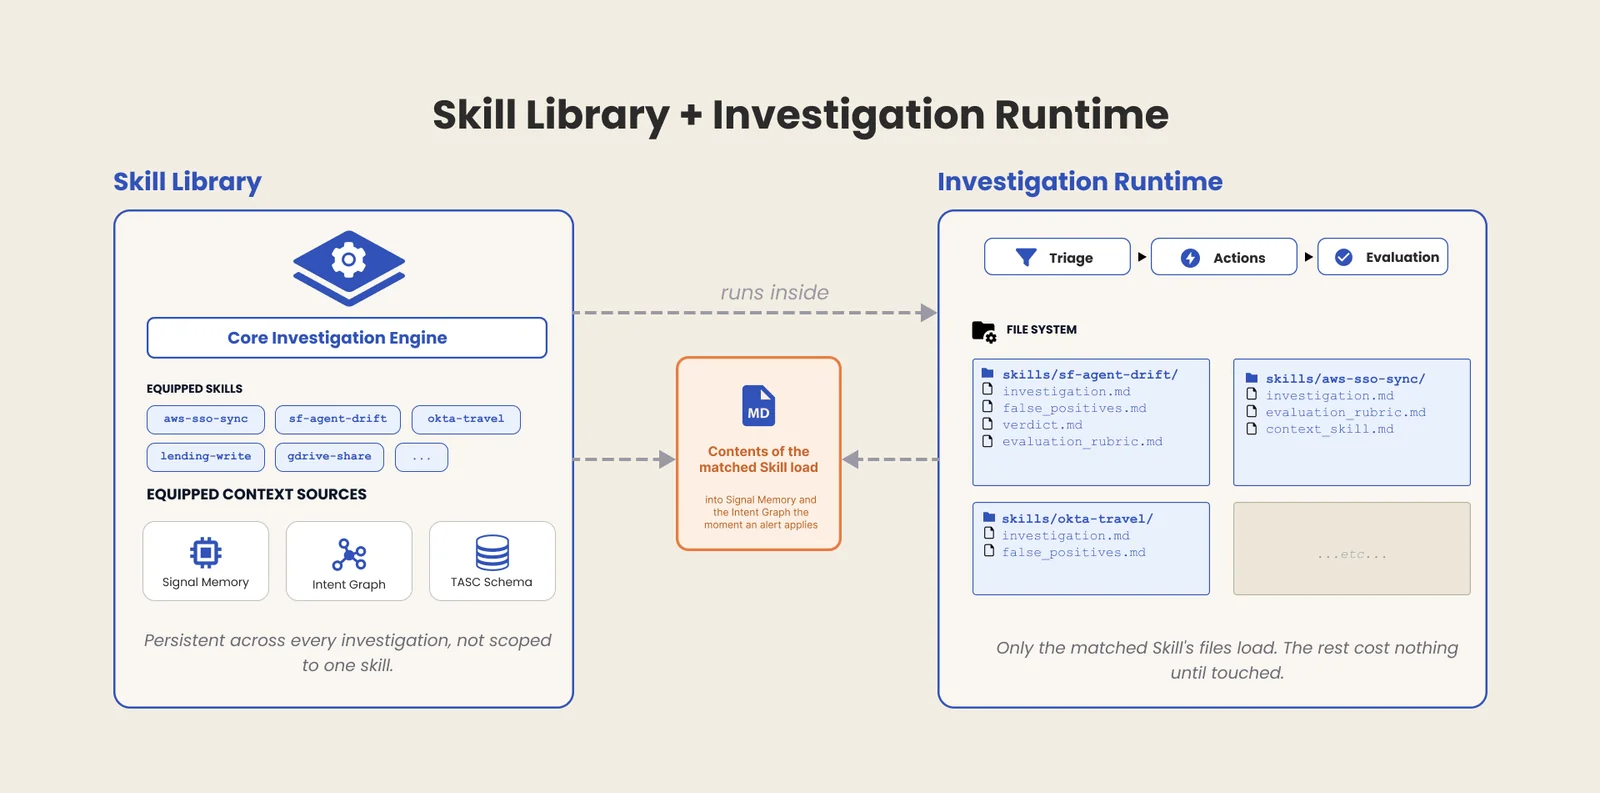
Task: Click the MD document icon
Action: (759, 405)
